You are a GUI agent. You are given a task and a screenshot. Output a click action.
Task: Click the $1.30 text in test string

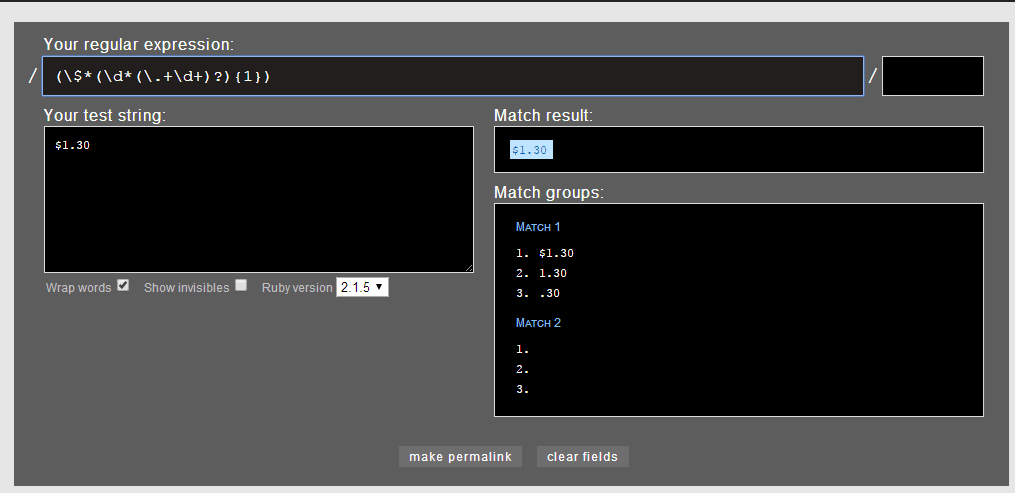tap(72, 146)
